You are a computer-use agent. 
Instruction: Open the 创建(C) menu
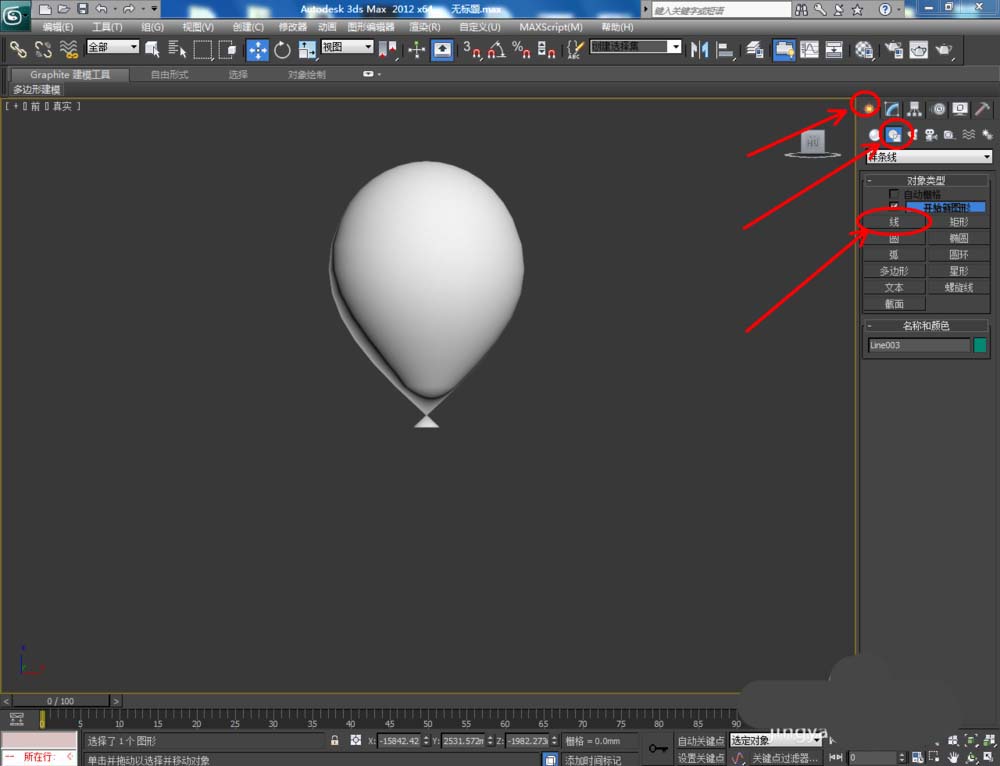247,27
